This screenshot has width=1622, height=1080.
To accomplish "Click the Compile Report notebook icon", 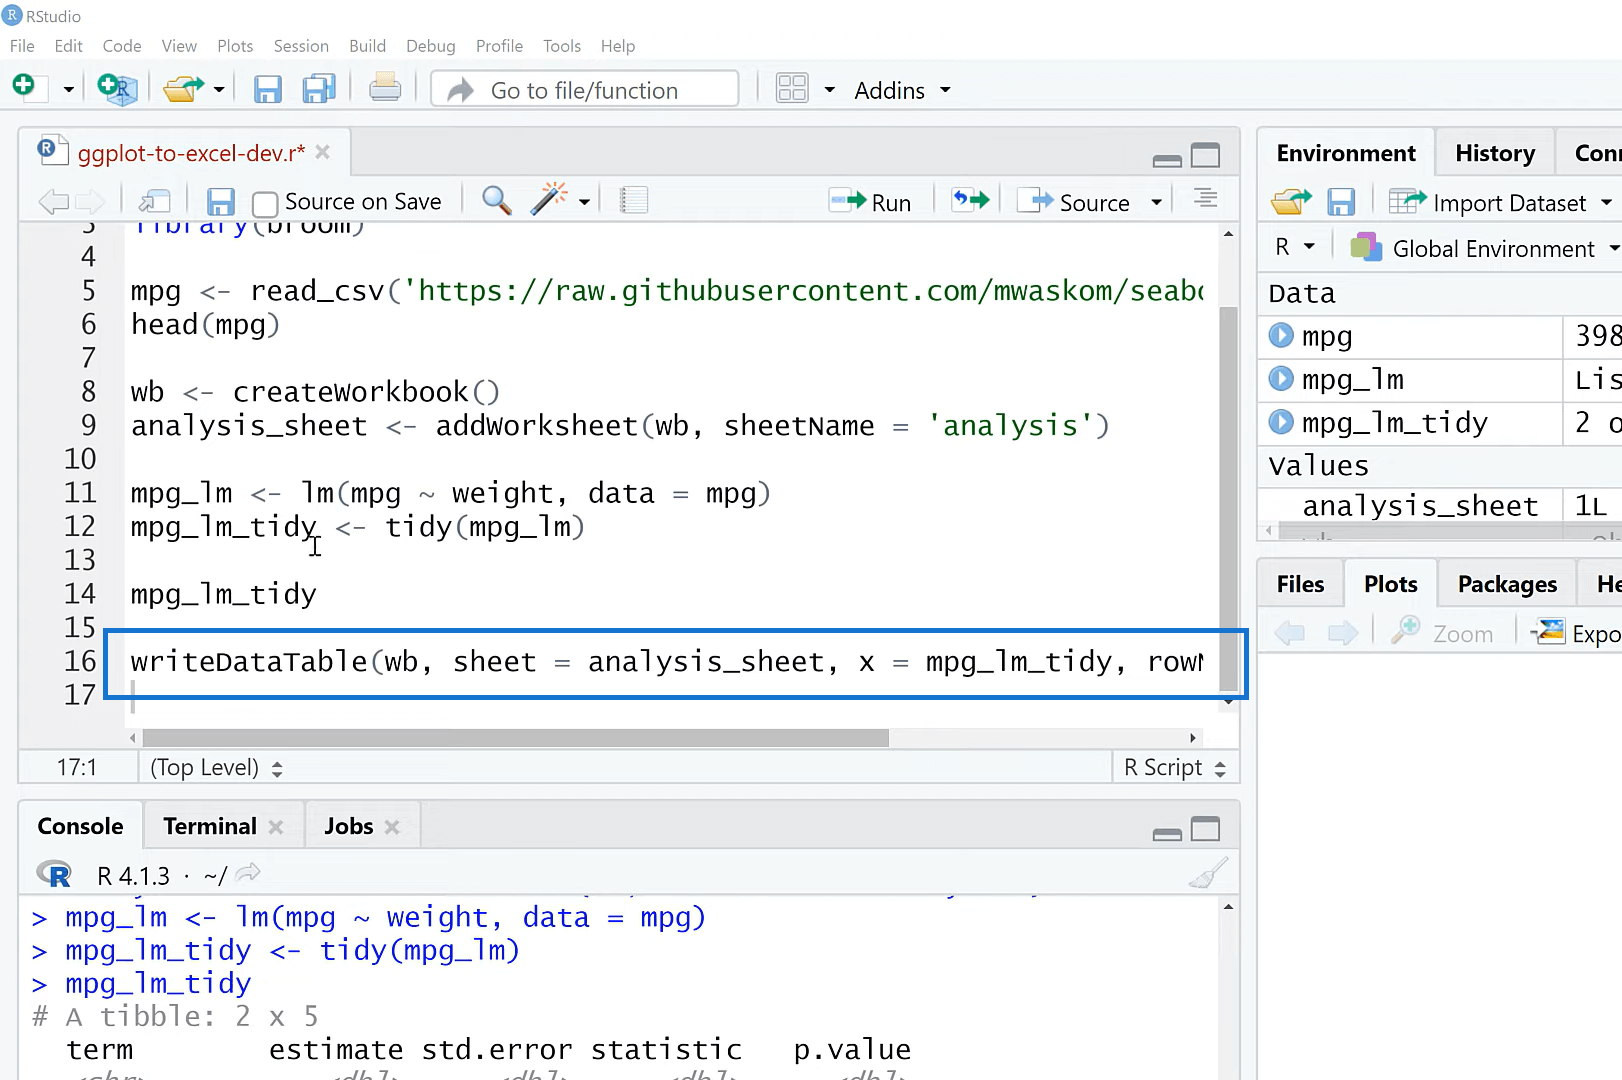I will [x=634, y=201].
